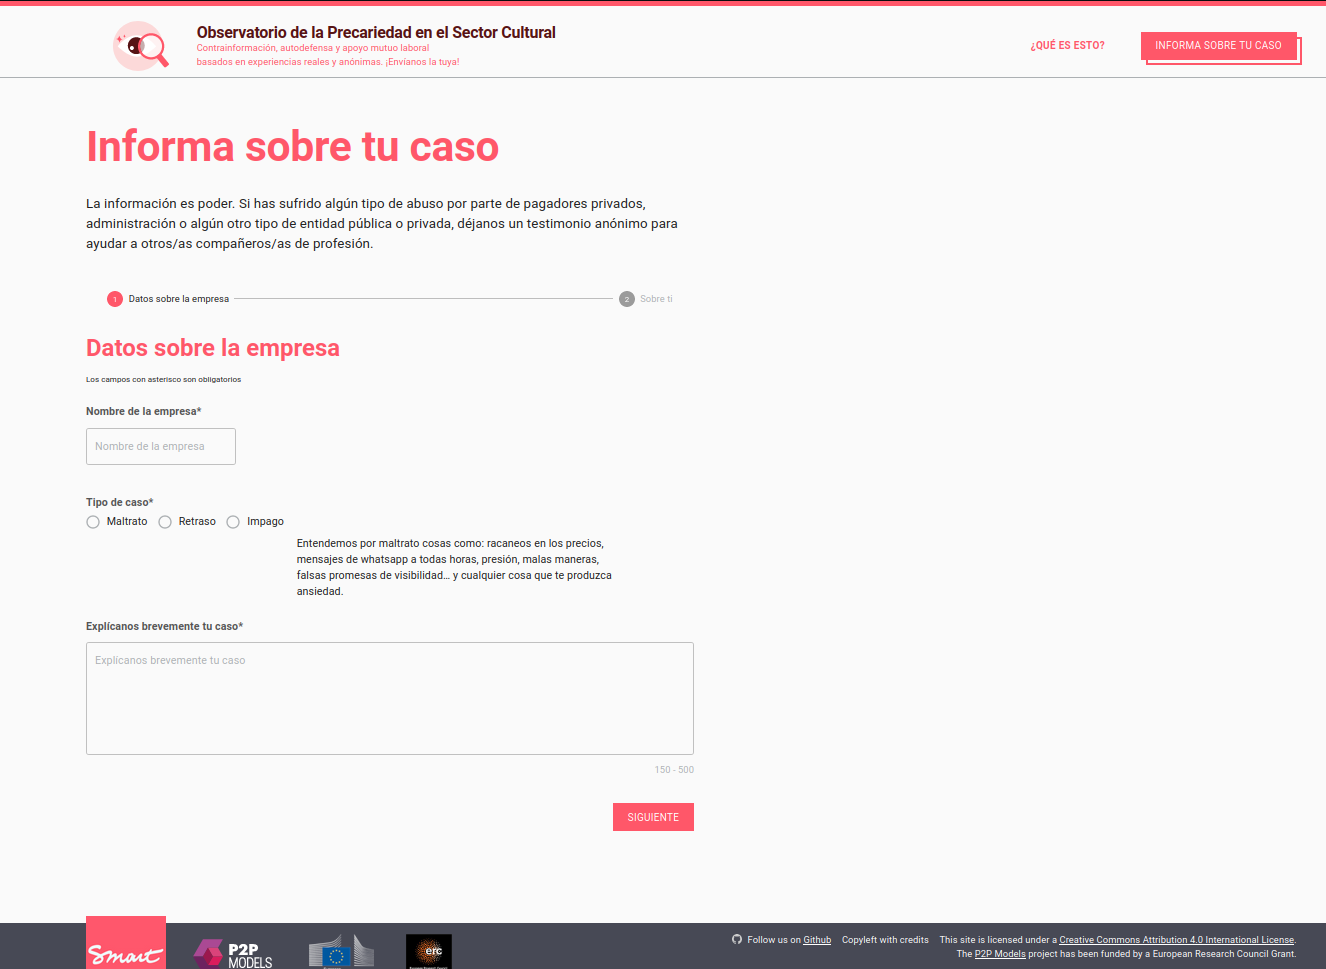Click the Copyleft with credits text
The width and height of the screenshot is (1326, 969).
885,939
